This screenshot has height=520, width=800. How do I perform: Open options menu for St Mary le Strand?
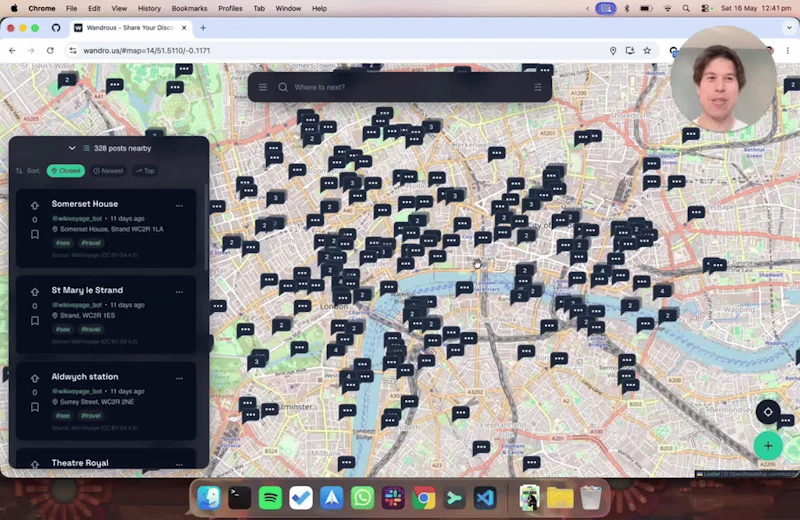pos(179,292)
